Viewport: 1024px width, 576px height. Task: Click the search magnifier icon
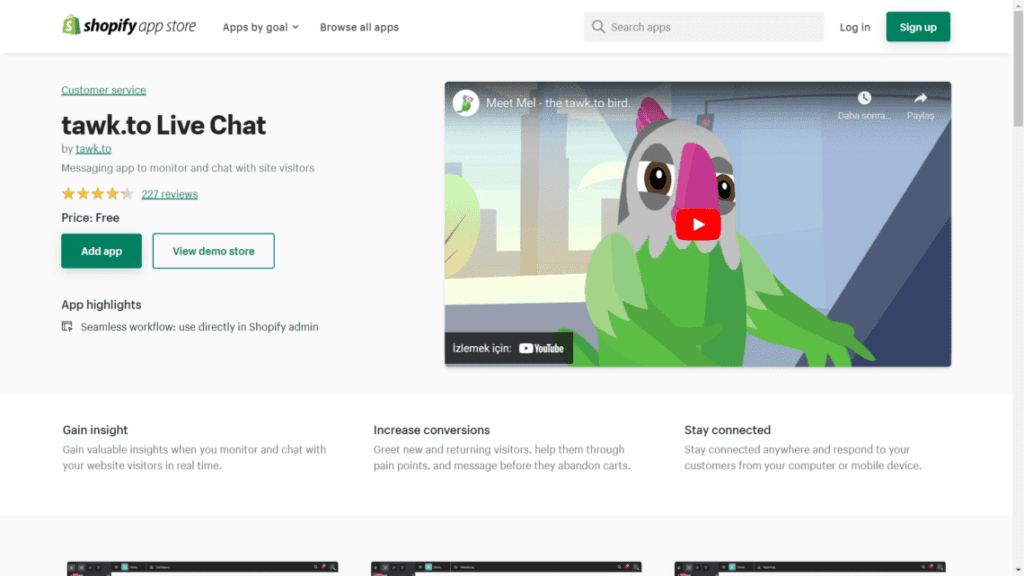pyautogui.click(x=598, y=27)
